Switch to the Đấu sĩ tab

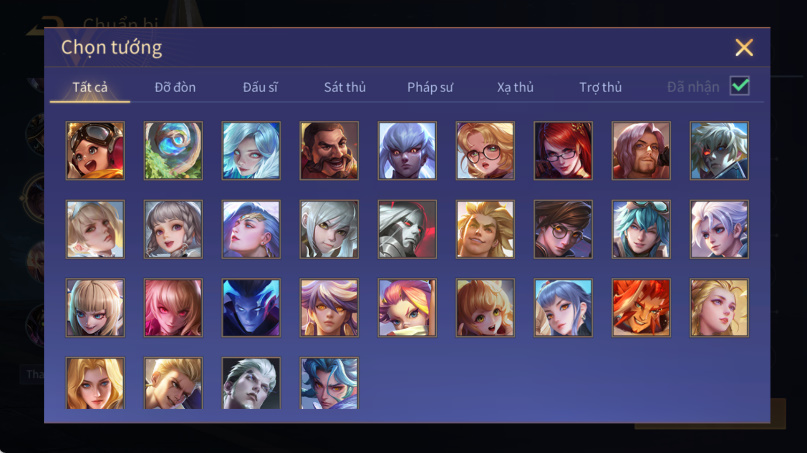260,87
